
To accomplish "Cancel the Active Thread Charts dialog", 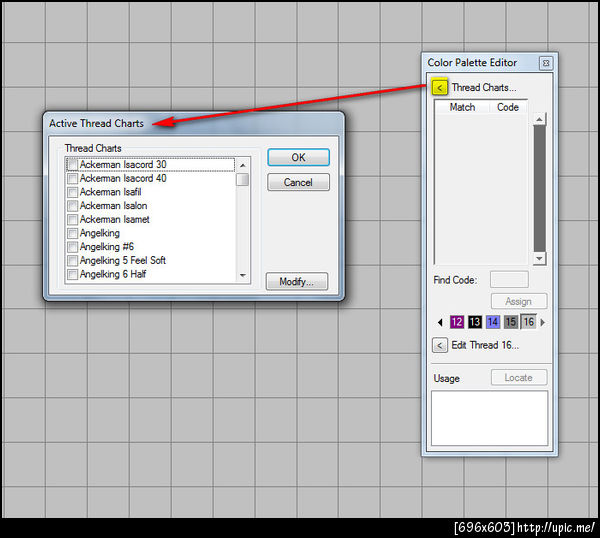I will pyautogui.click(x=298, y=182).
